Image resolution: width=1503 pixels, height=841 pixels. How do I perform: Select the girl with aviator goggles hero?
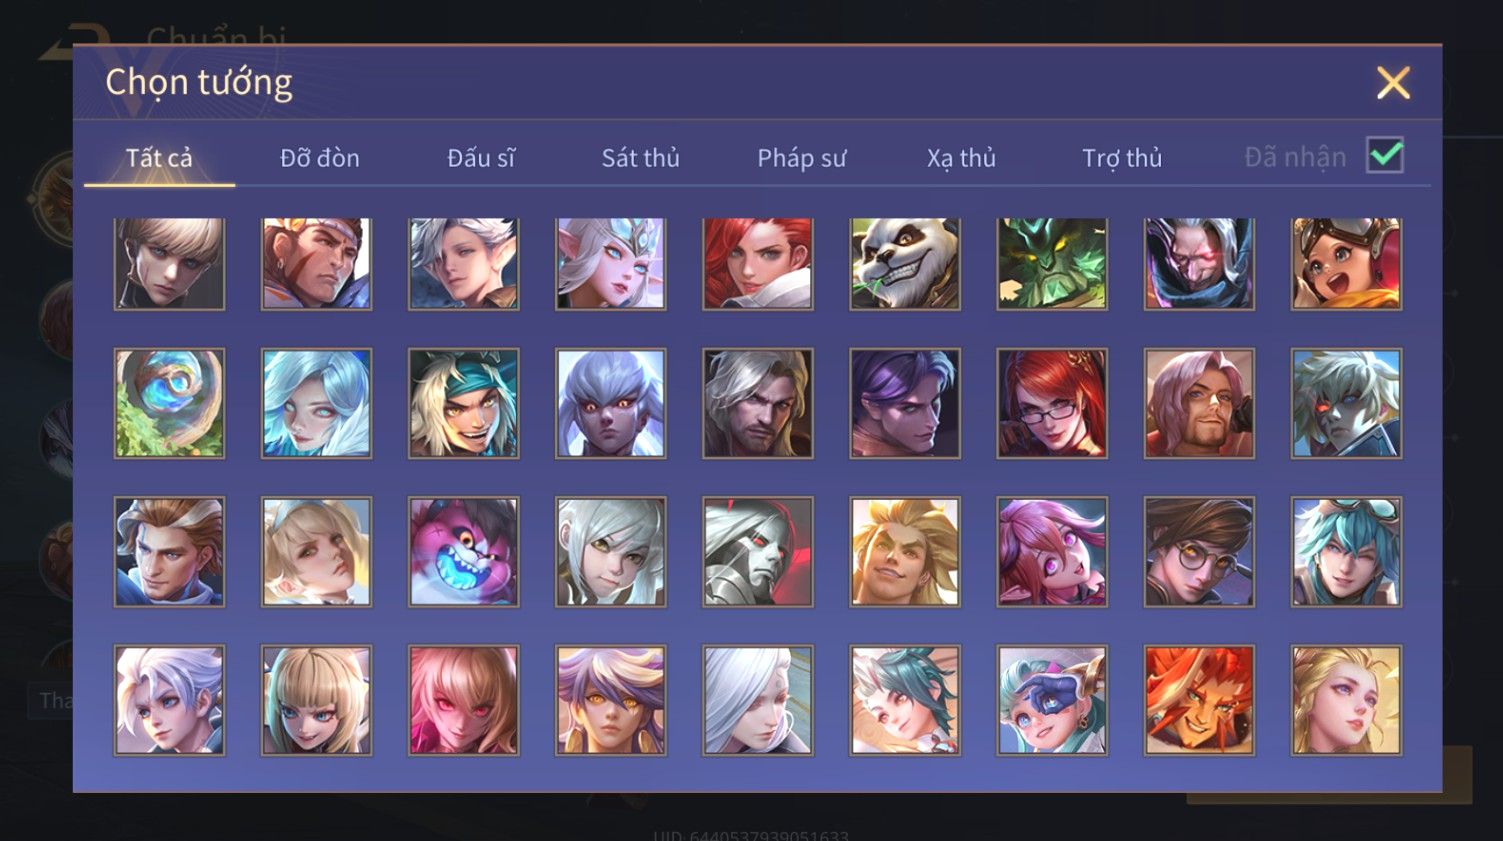[1346, 264]
